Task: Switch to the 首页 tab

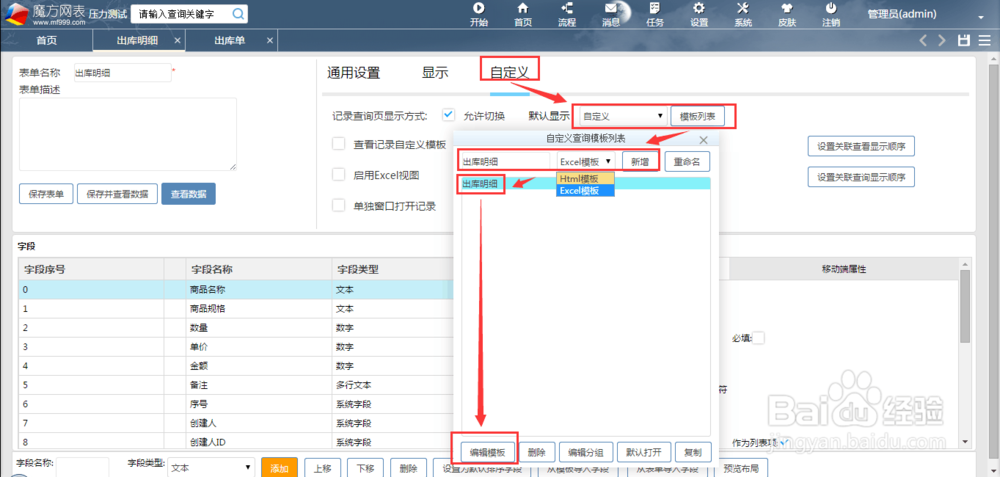Action: (47, 40)
